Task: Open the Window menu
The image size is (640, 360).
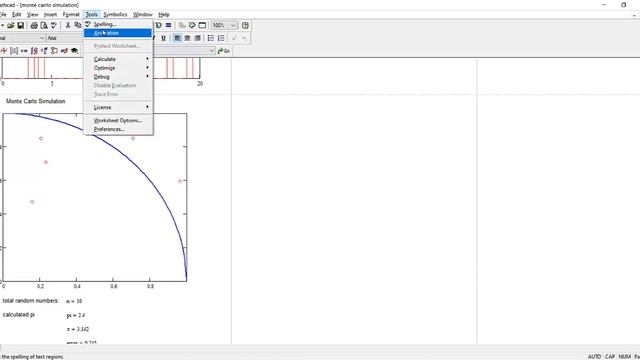Action: coord(142,14)
